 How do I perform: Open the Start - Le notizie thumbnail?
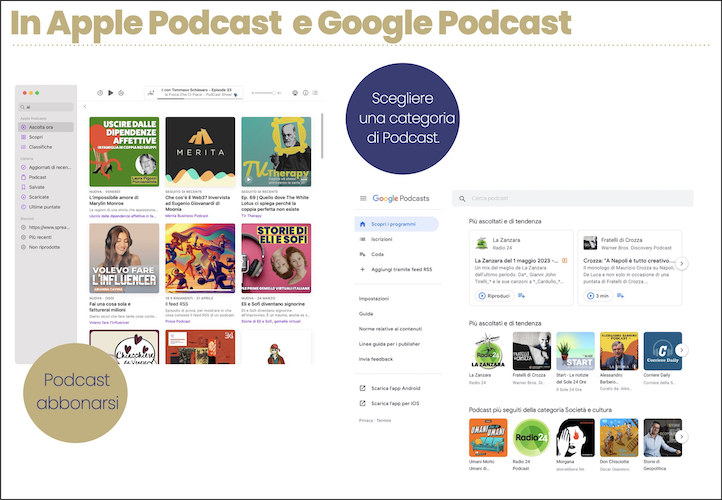(575, 351)
